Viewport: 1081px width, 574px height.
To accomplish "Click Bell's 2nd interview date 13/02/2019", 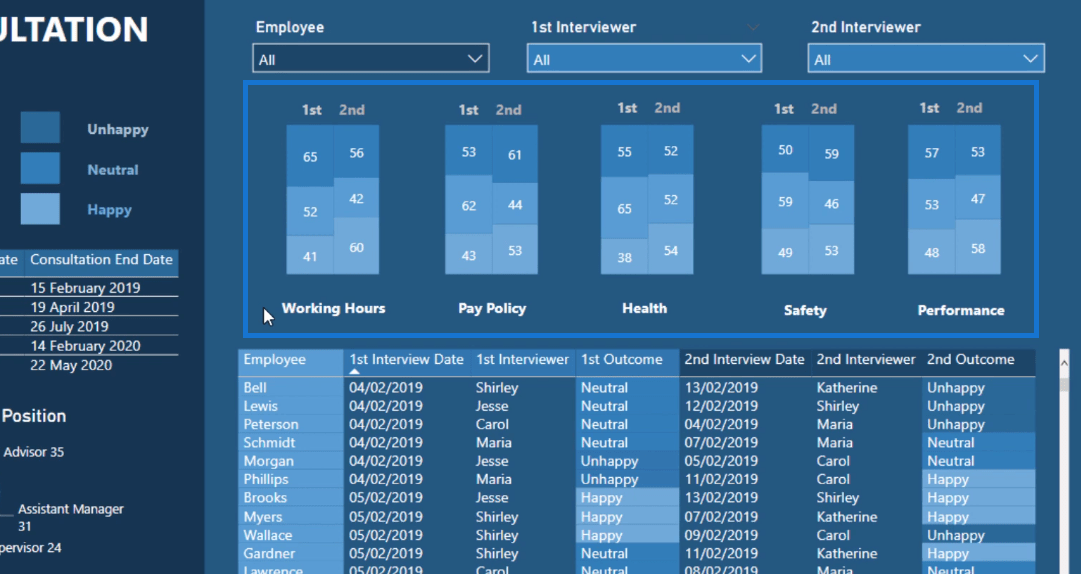I will 721,388.
